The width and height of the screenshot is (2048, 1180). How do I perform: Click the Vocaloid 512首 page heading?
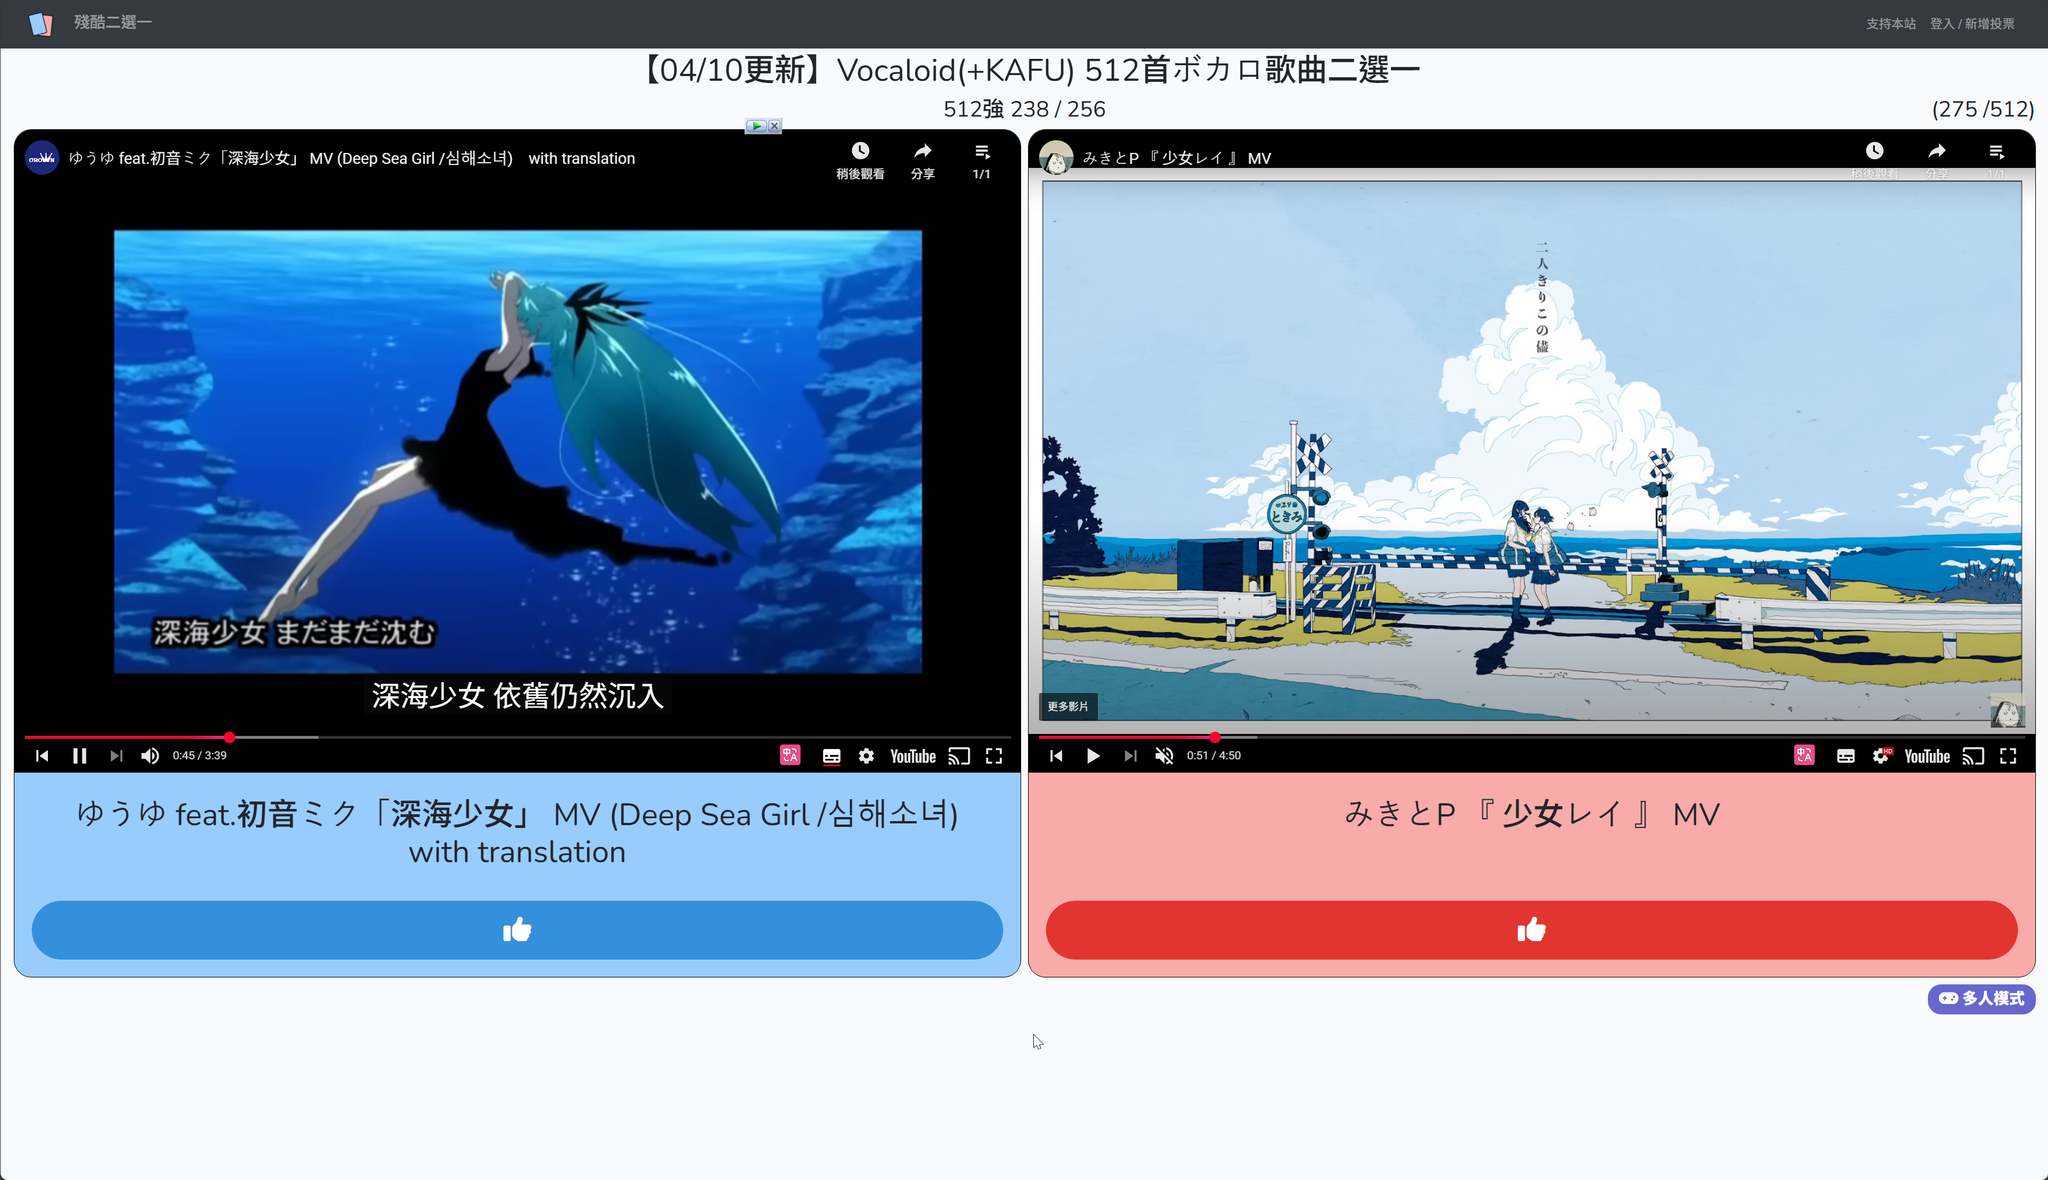pyautogui.click(x=1028, y=70)
